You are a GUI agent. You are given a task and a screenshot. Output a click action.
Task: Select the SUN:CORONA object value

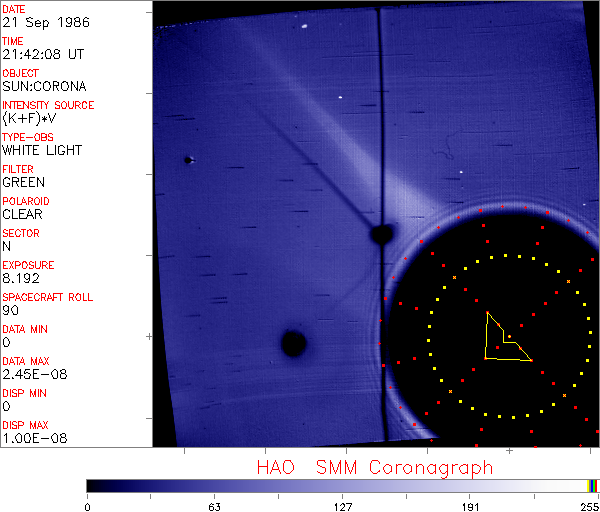coord(44,86)
